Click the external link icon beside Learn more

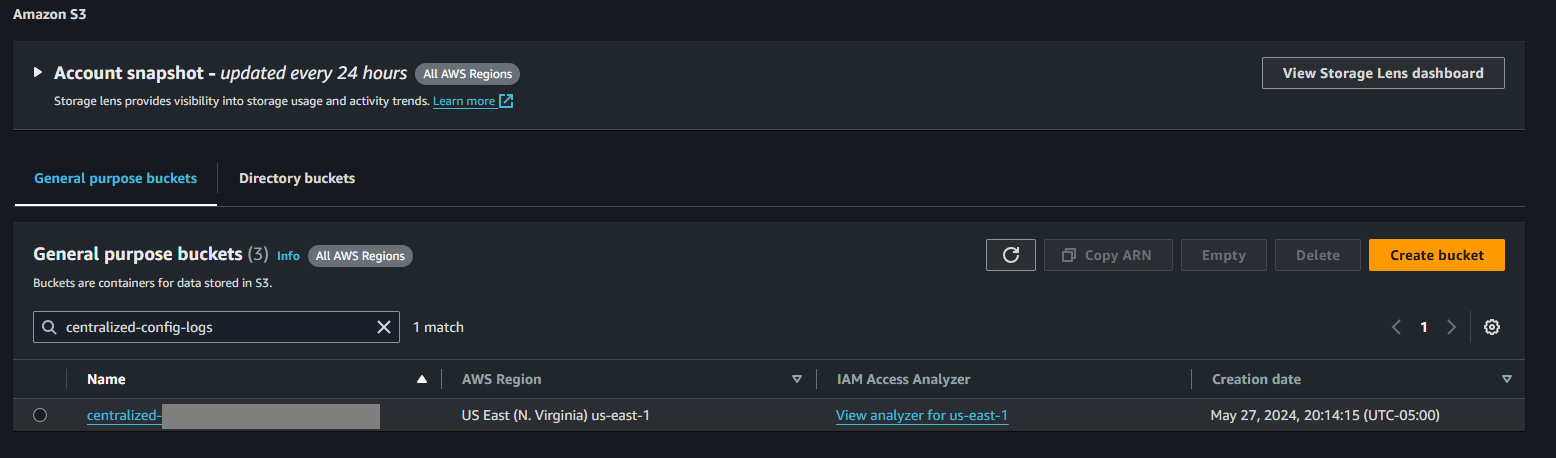(506, 101)
